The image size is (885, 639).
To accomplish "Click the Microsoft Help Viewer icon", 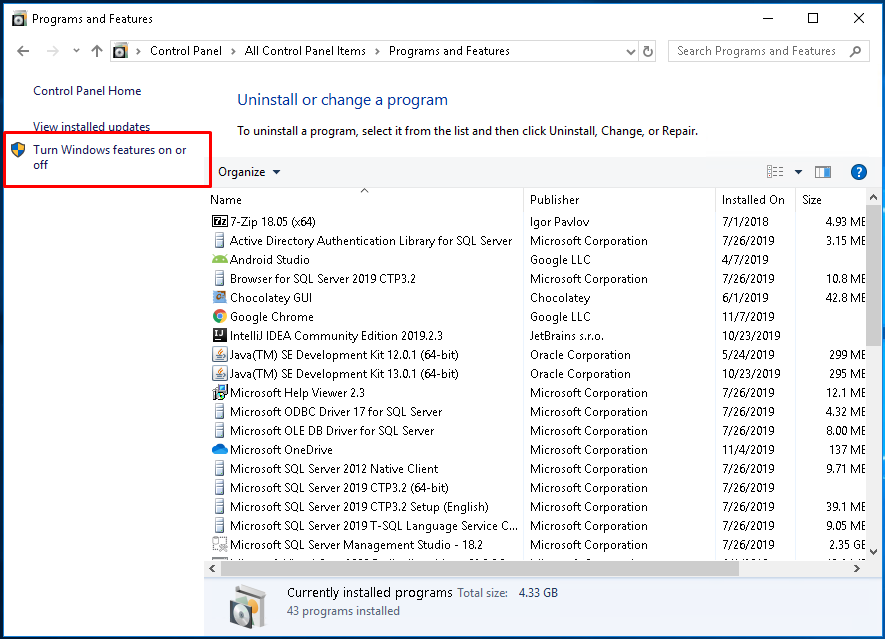I will 220,392.
